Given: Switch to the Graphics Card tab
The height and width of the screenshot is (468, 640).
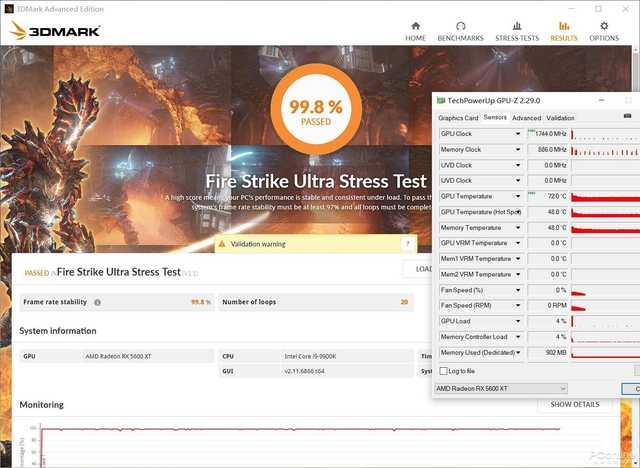Looking at the screenshot, I should click(x=458, y=118).
